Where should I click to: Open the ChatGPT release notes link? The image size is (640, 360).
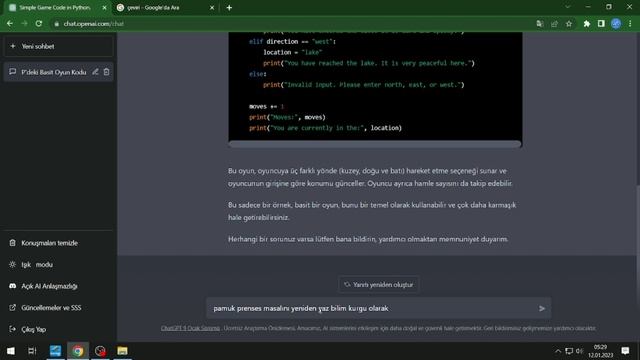(190, 328)
